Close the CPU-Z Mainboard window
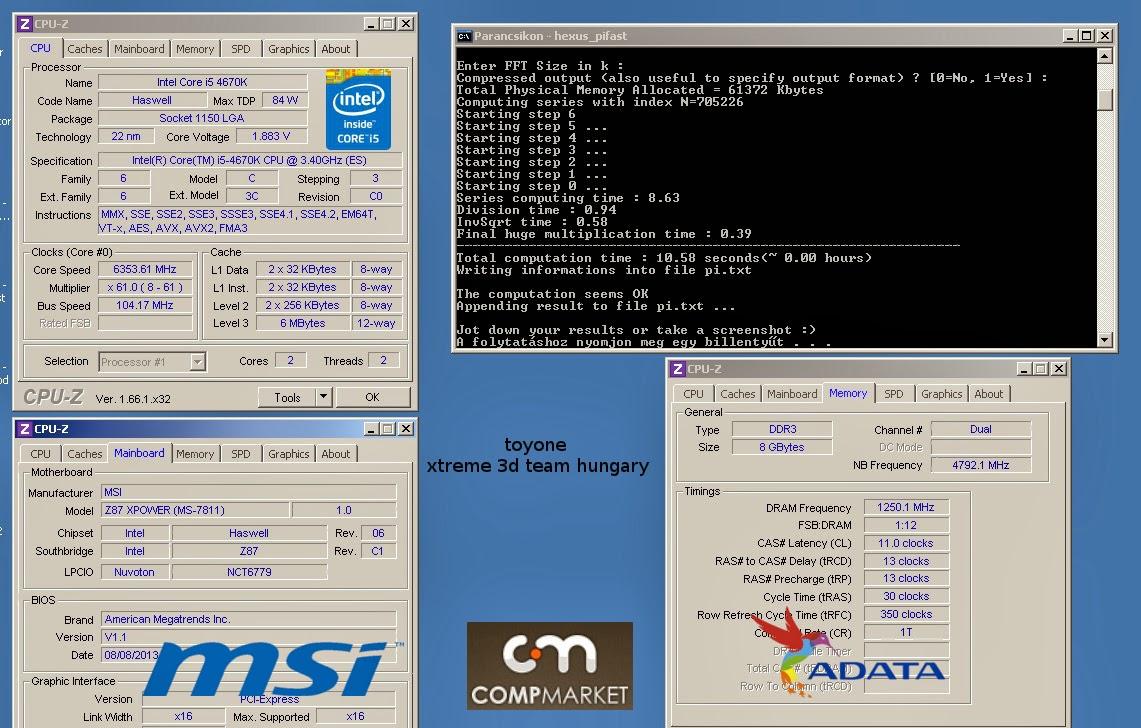1141x728 pixels. coord(406,429)
